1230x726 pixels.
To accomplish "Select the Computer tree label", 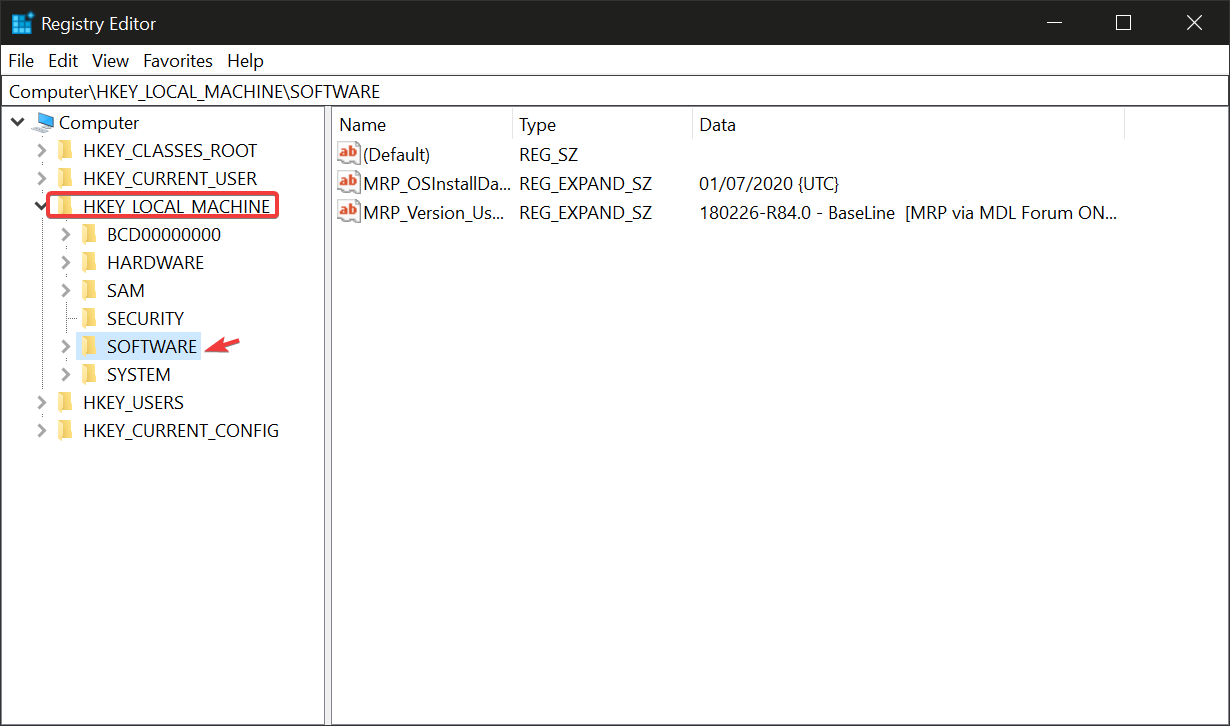I will (99, 123).
